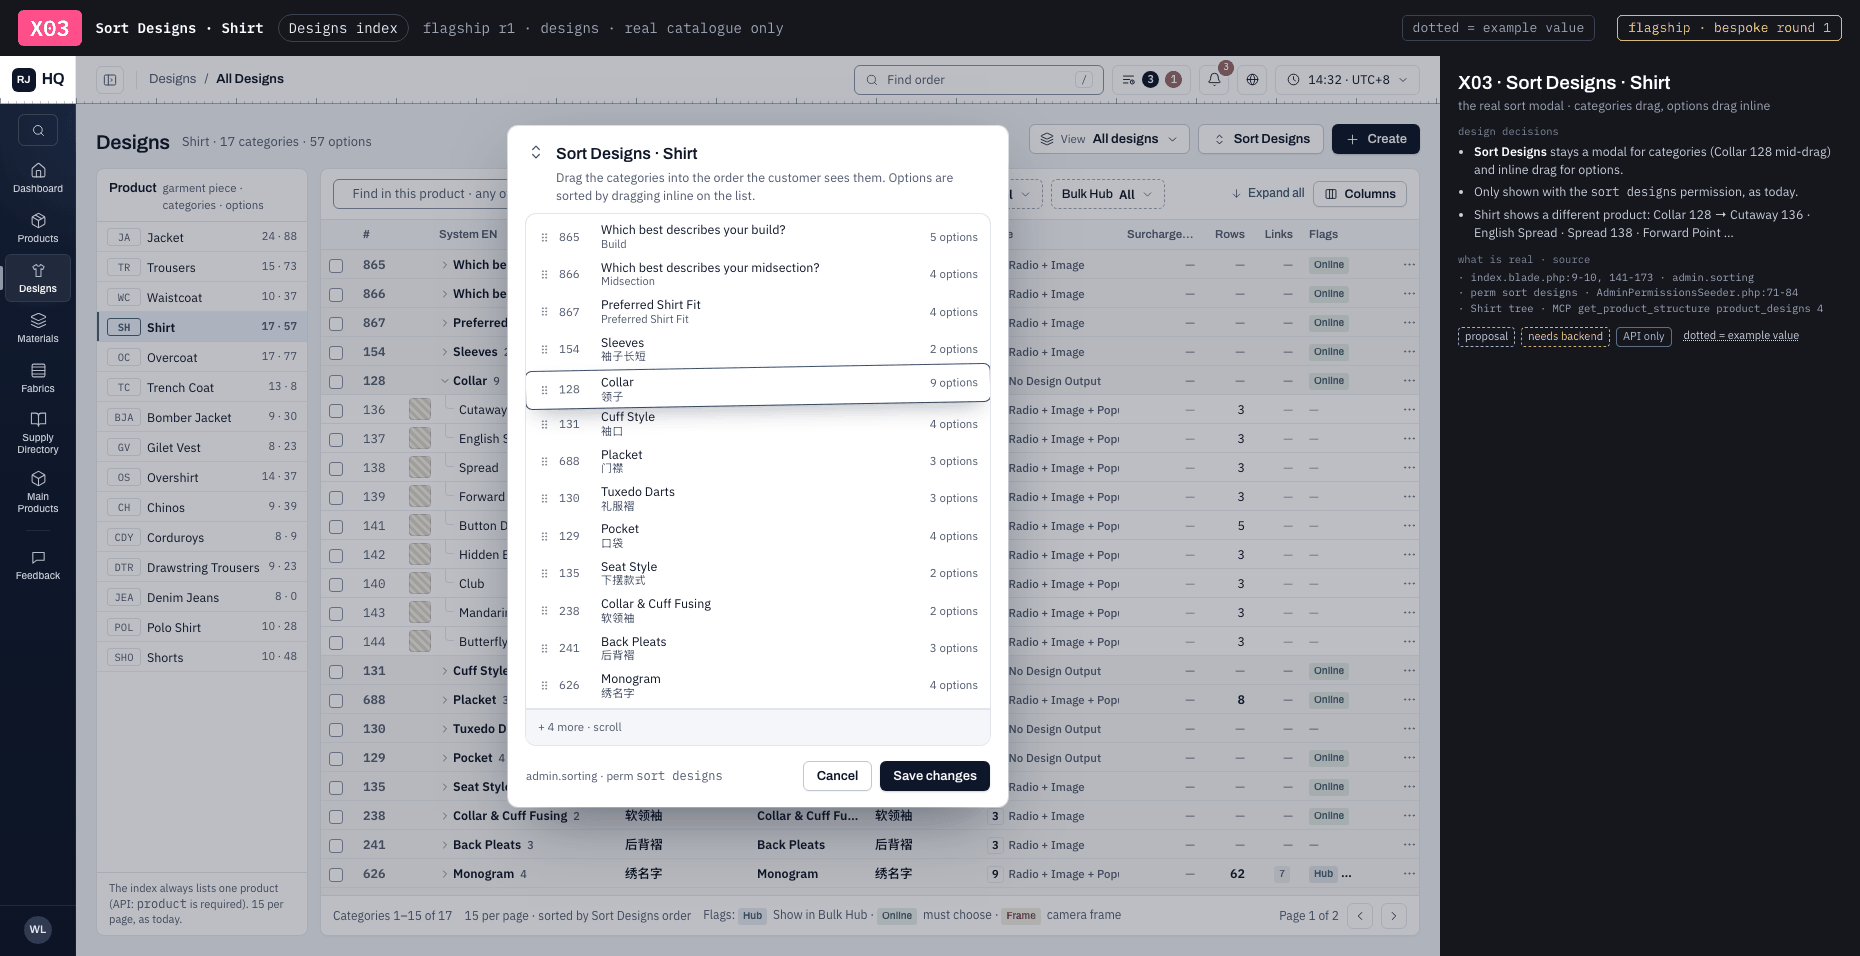Open the Fabrics sidebar icon
This screenshot has width=1860, height=956.
pos(38,378)
